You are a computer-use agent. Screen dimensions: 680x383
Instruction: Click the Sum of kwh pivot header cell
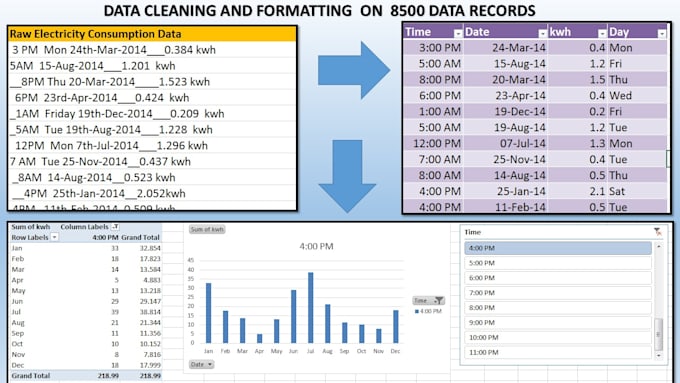[30, 227]
